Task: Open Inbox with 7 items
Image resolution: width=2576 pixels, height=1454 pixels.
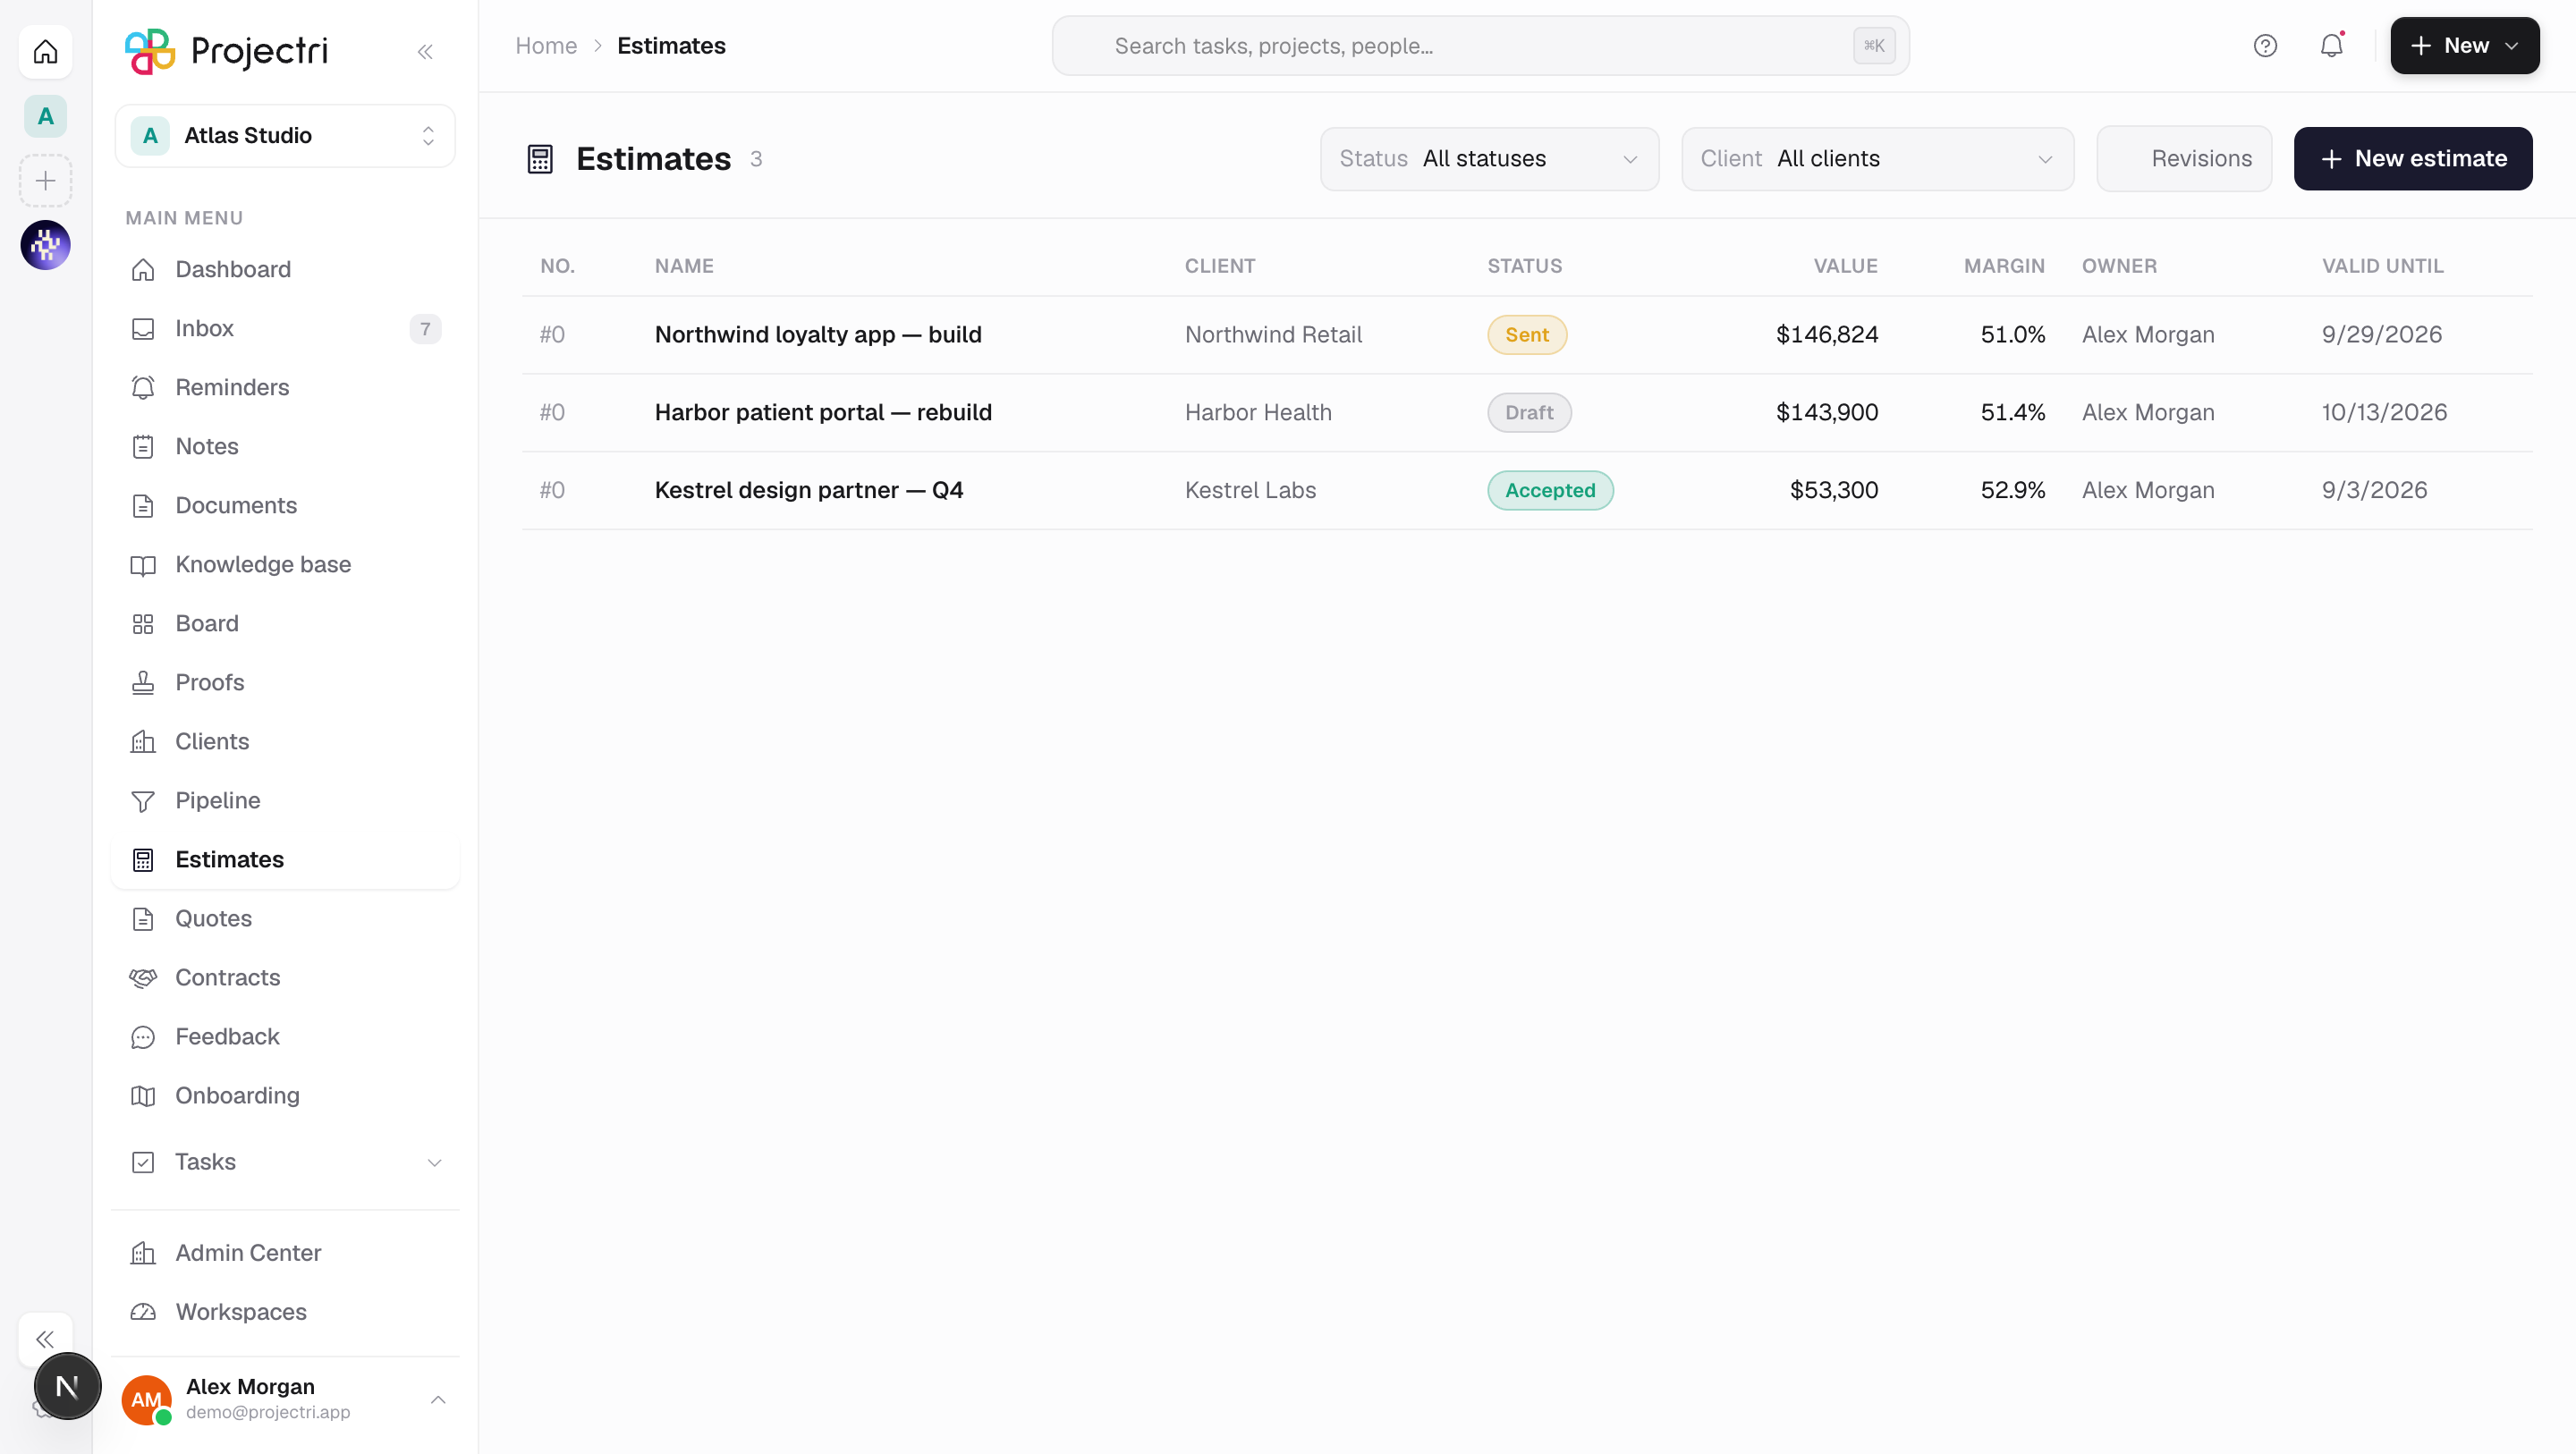Action: click(285, 329)
